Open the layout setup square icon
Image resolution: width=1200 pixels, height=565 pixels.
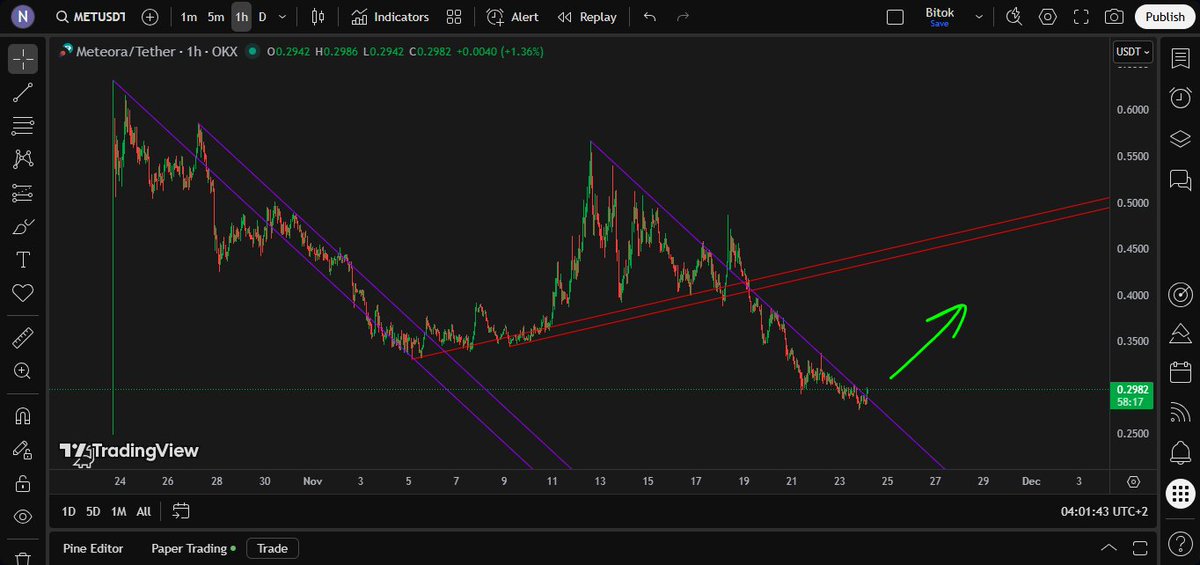tap(895, 17)
